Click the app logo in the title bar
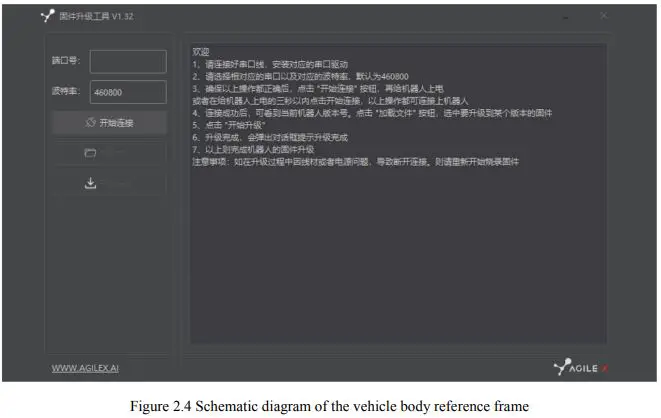Screen dimensions: 661x418 coord(48,16)
